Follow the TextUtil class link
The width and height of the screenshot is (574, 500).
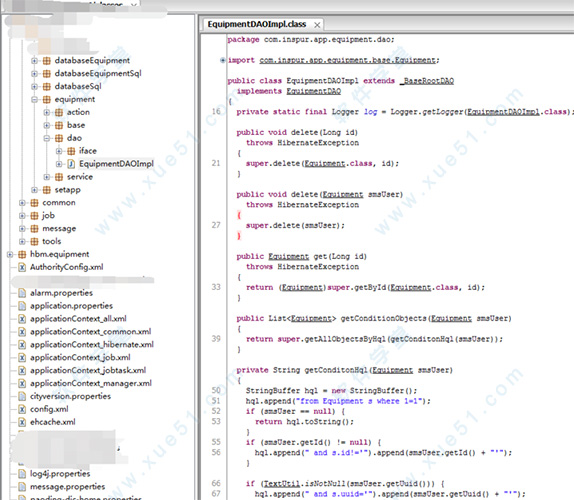(282, 484)
